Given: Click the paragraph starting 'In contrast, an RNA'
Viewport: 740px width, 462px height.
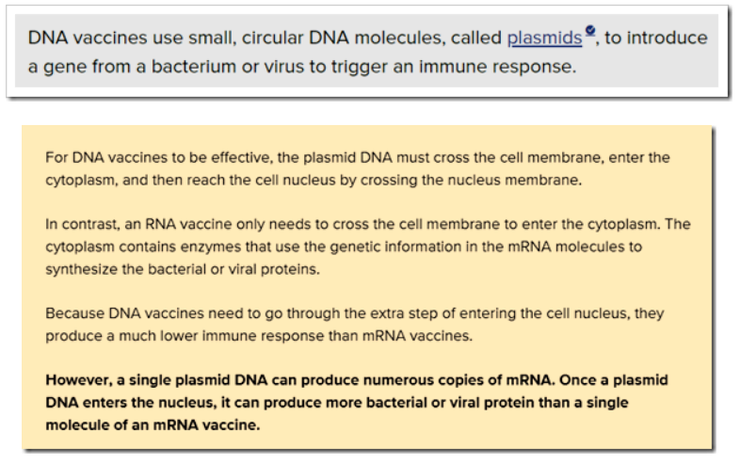Looking at the screenshot, I should 368,246.
